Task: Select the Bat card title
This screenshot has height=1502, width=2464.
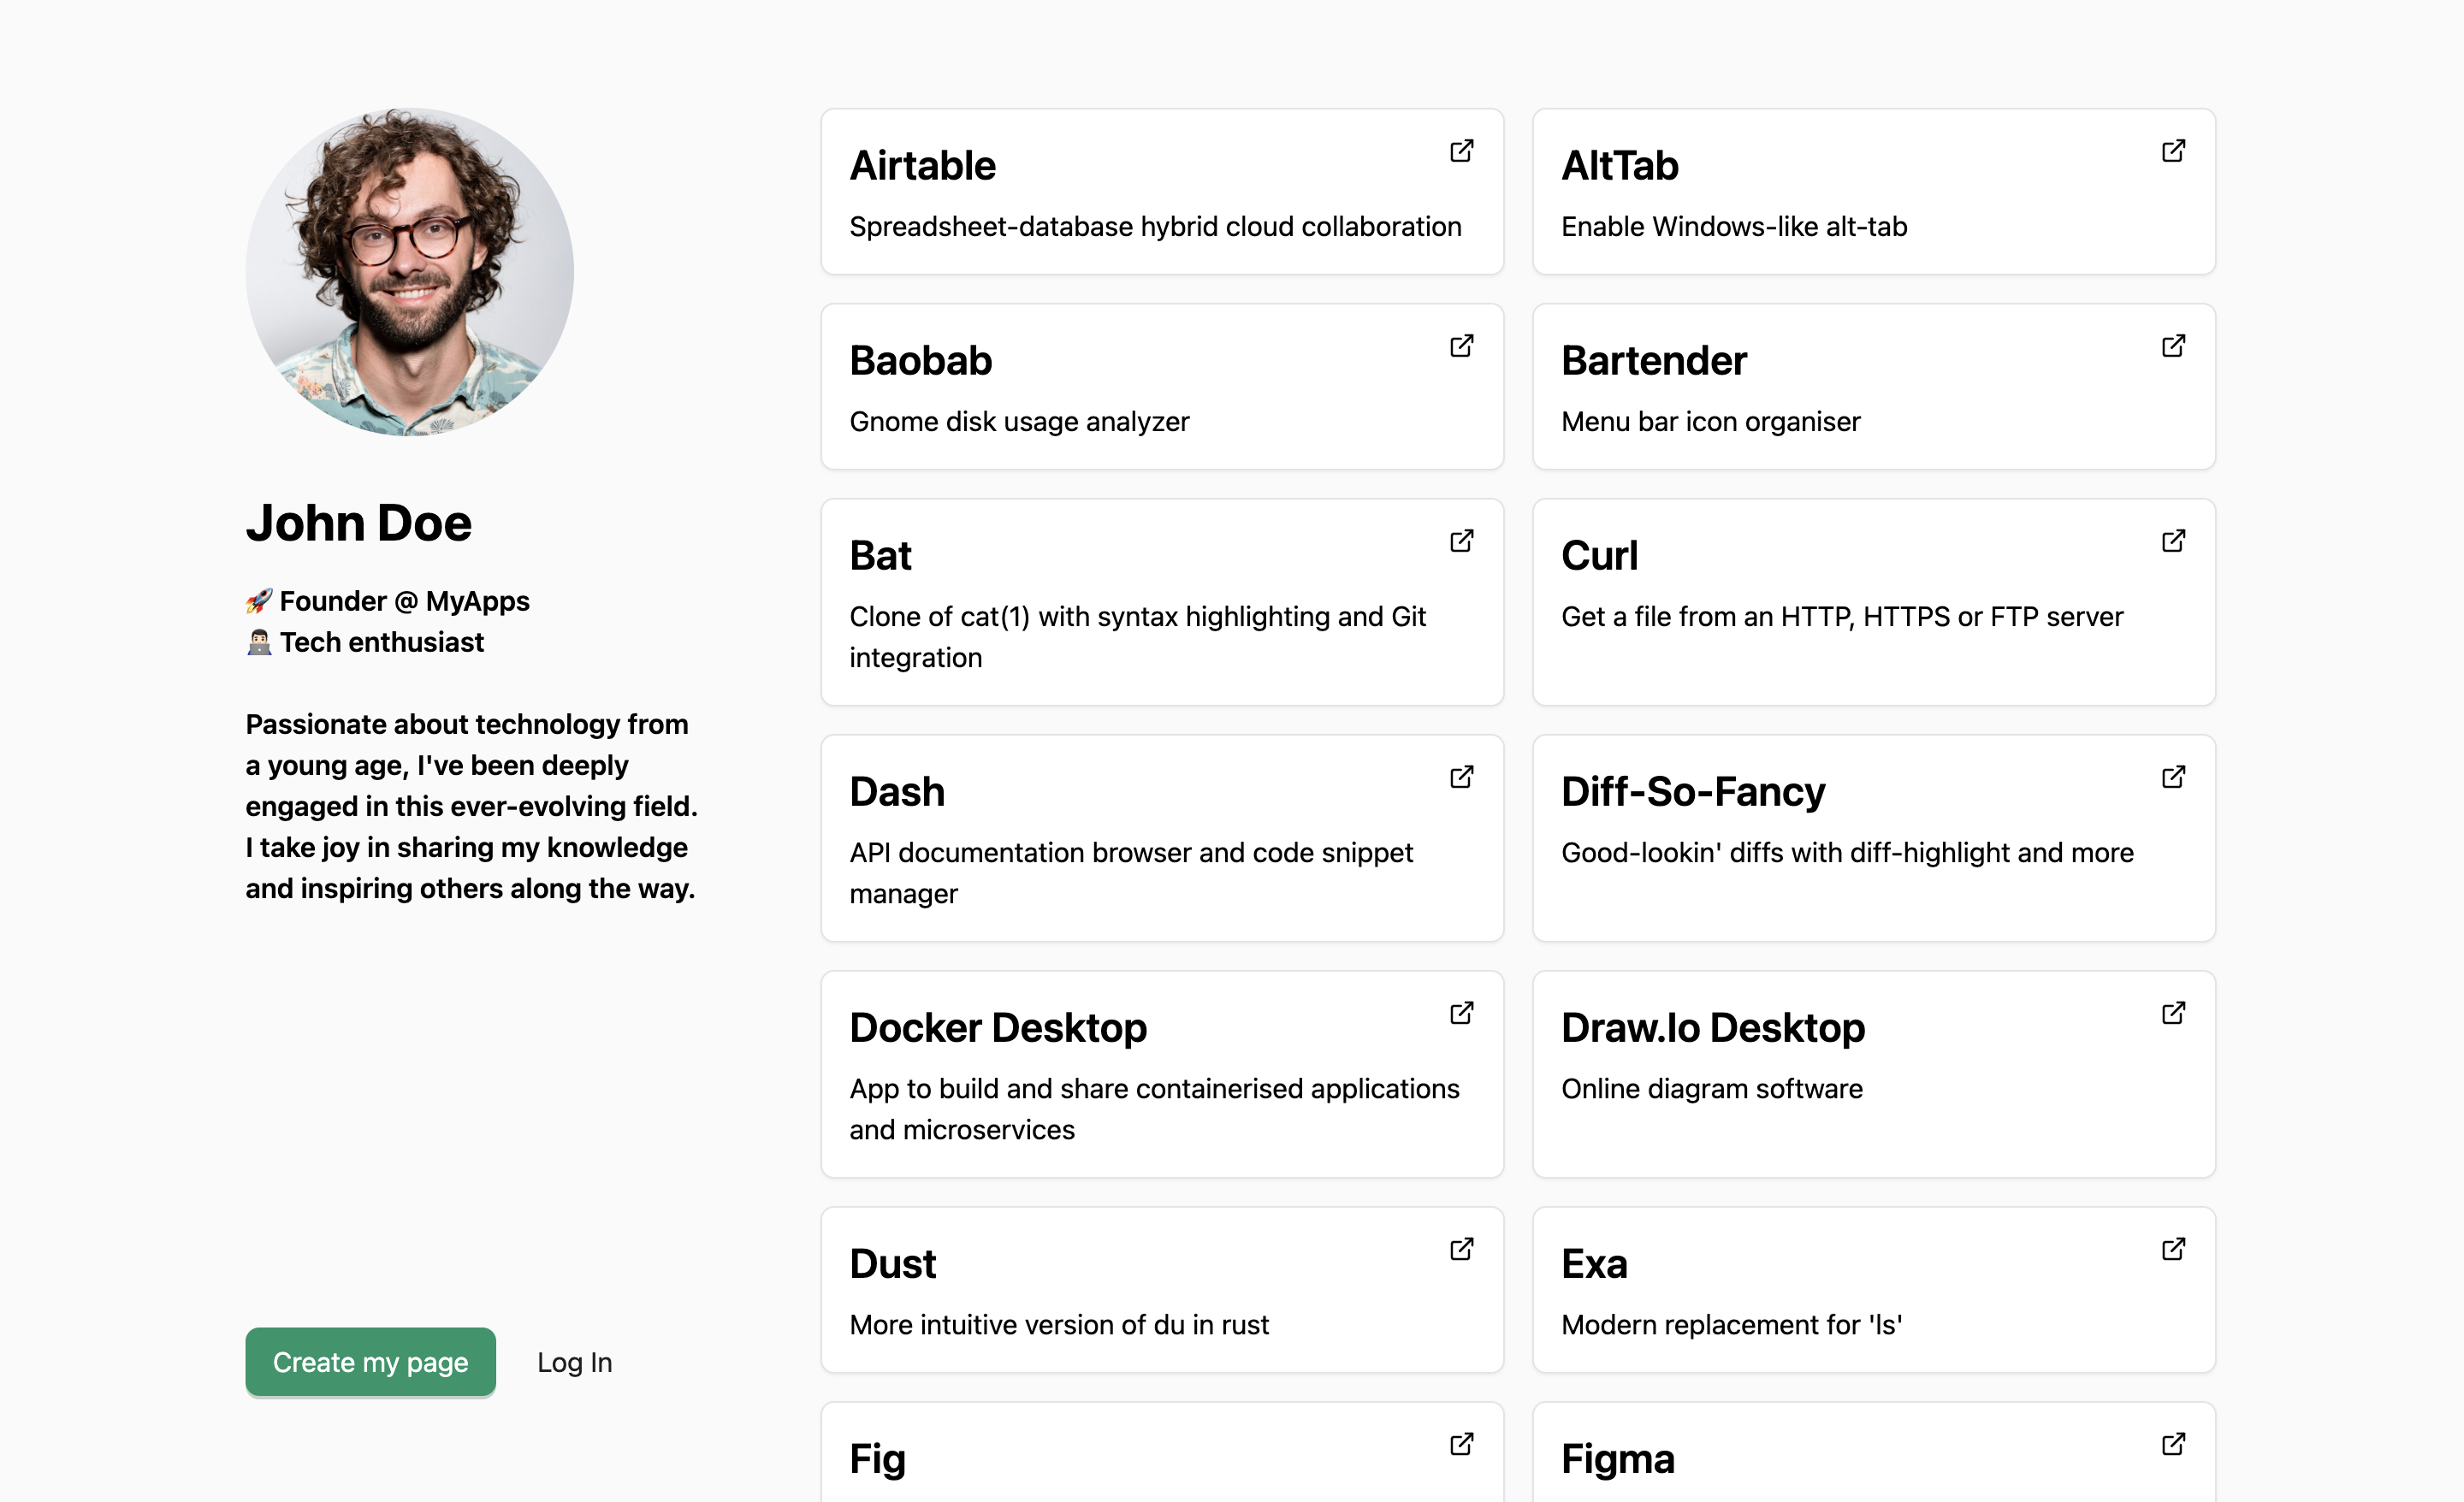Action: point(880,556)
